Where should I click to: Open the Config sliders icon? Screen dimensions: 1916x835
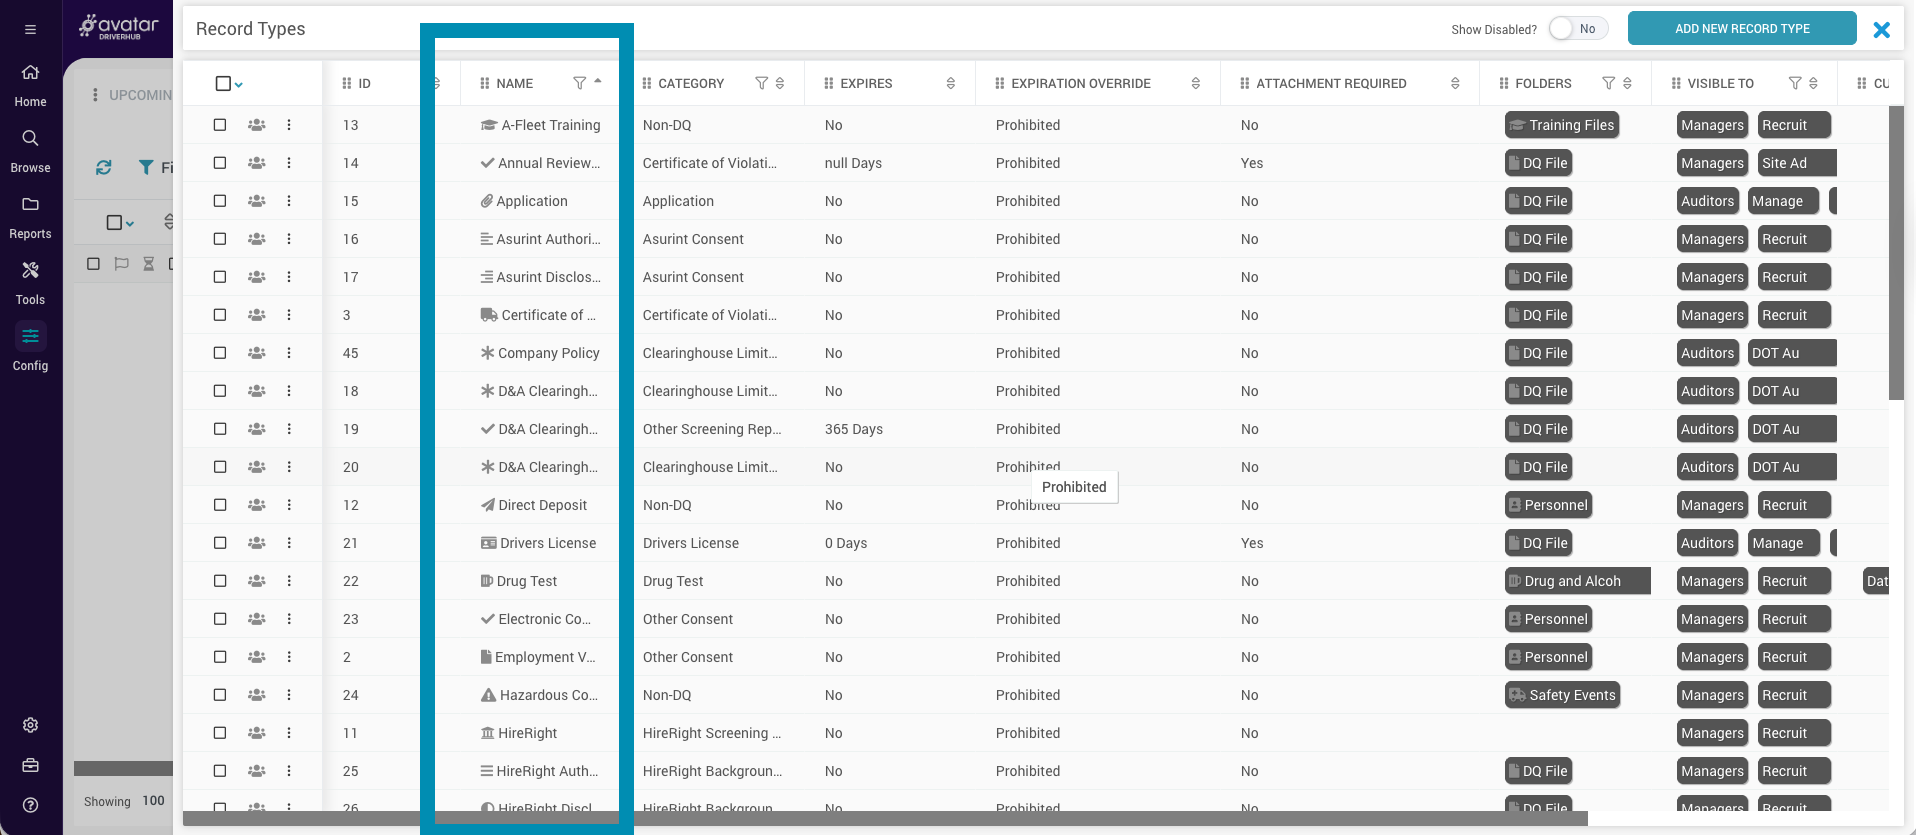30,336
